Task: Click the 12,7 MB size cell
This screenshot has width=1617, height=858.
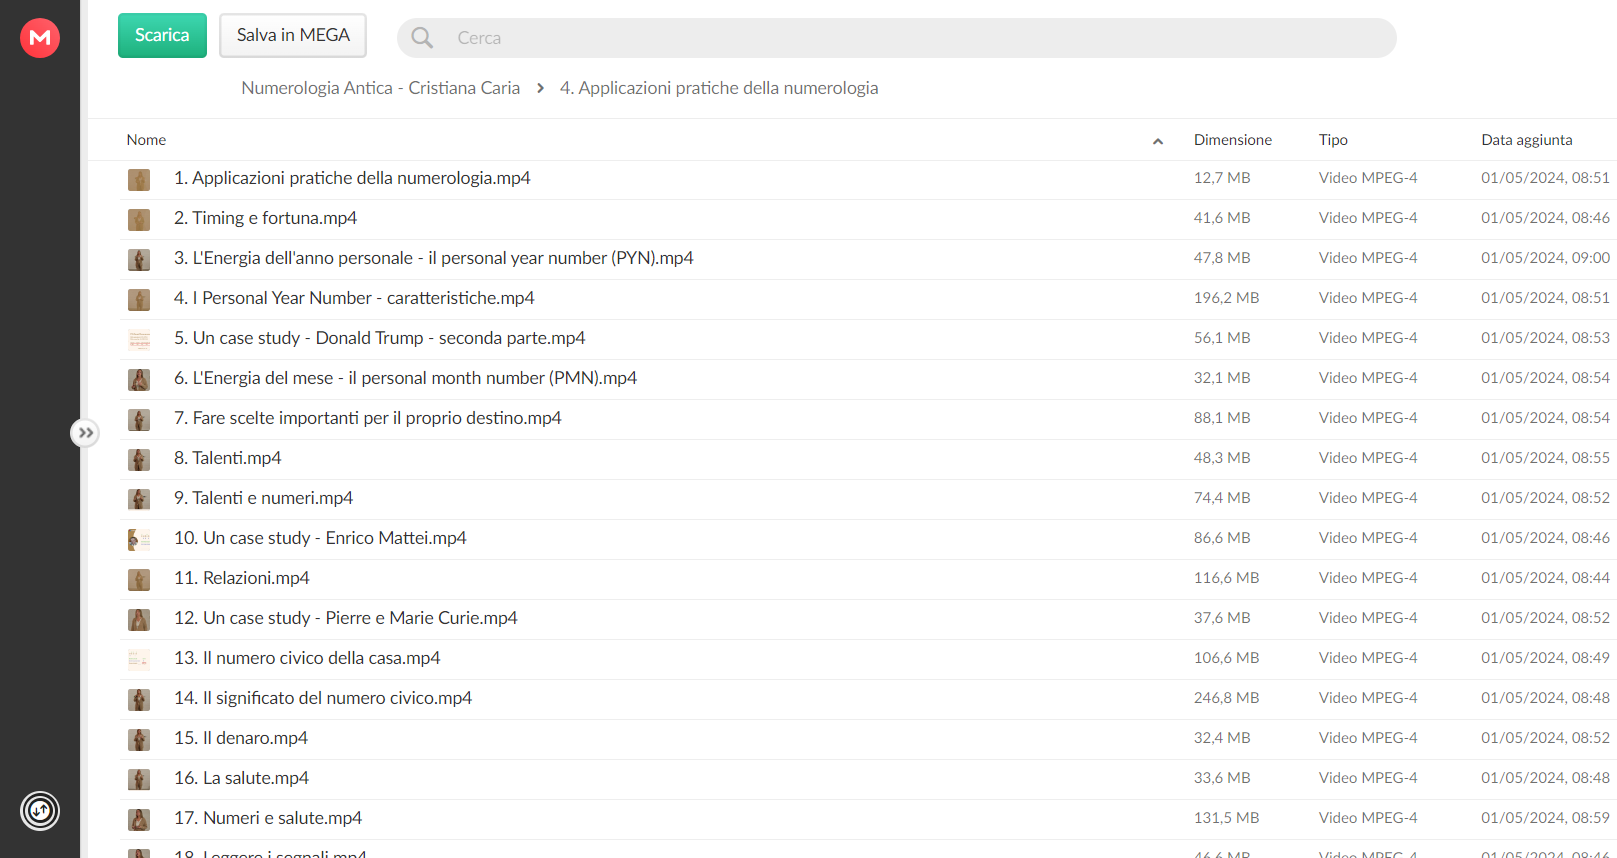Action: click(x=1222, y=178)
